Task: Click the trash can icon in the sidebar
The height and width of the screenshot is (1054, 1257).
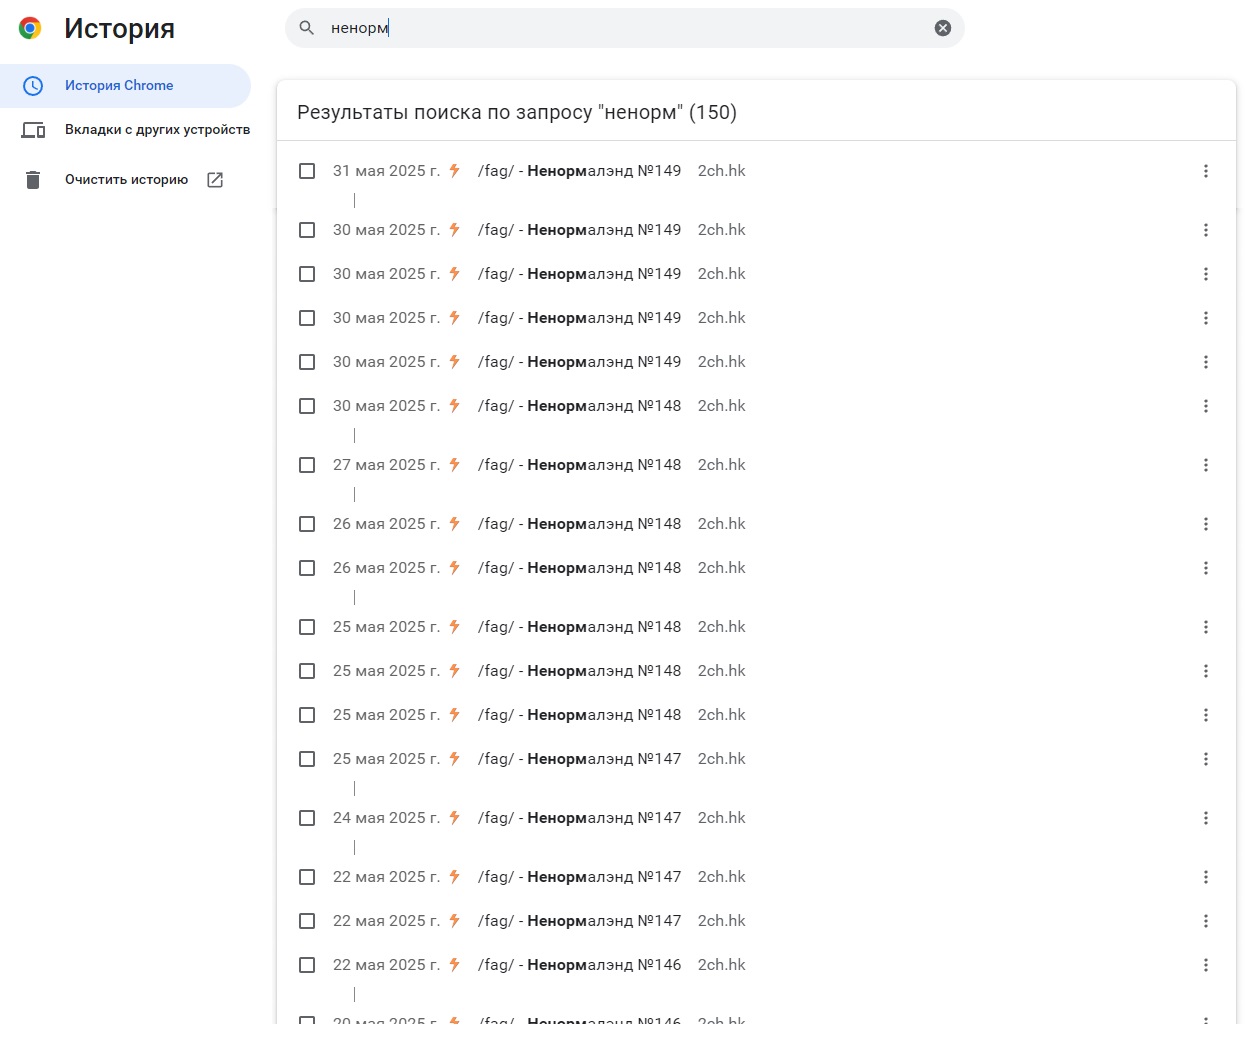Action: [33, 180]
